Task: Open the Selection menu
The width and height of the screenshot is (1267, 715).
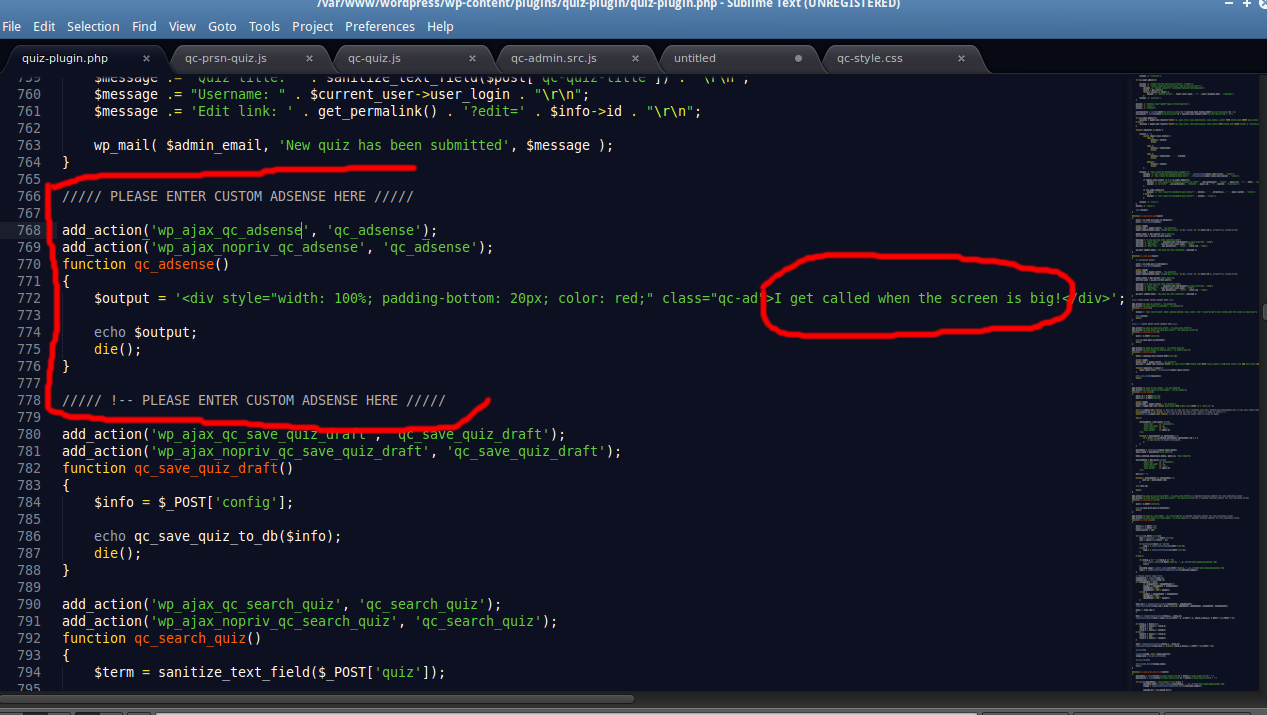Action: [93, 27]
